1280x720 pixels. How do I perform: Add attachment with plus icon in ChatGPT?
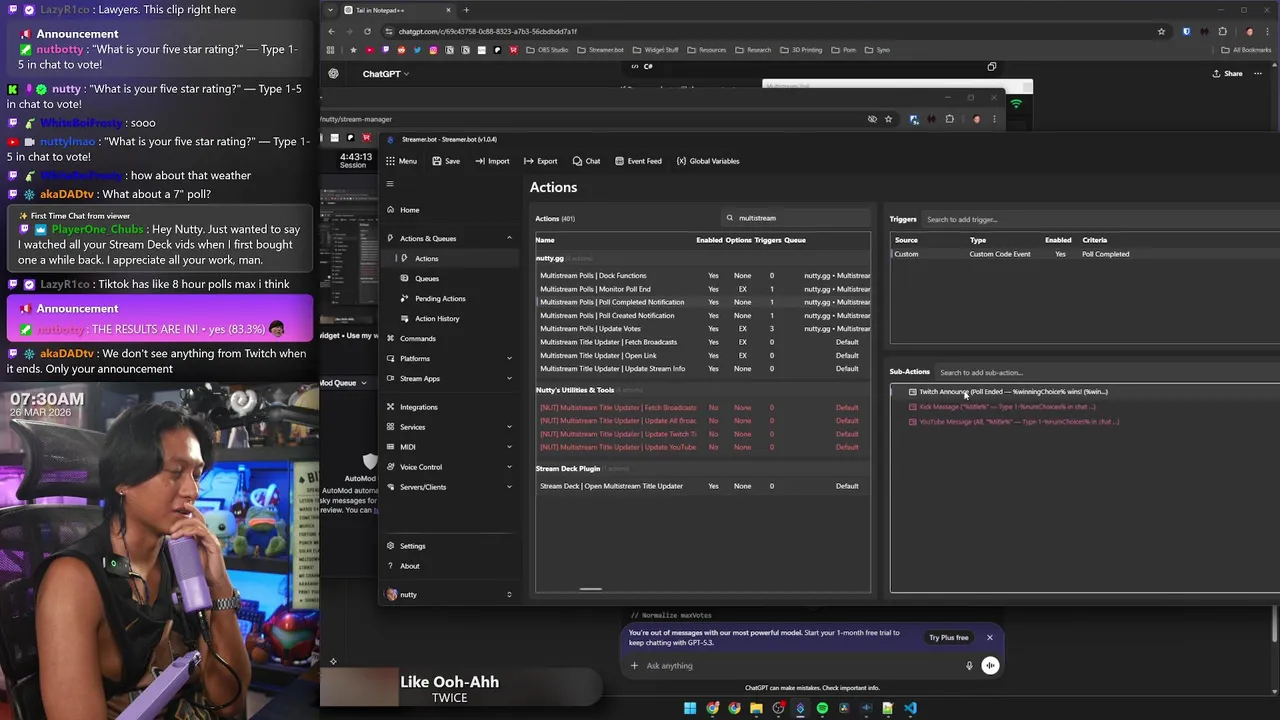634,666
